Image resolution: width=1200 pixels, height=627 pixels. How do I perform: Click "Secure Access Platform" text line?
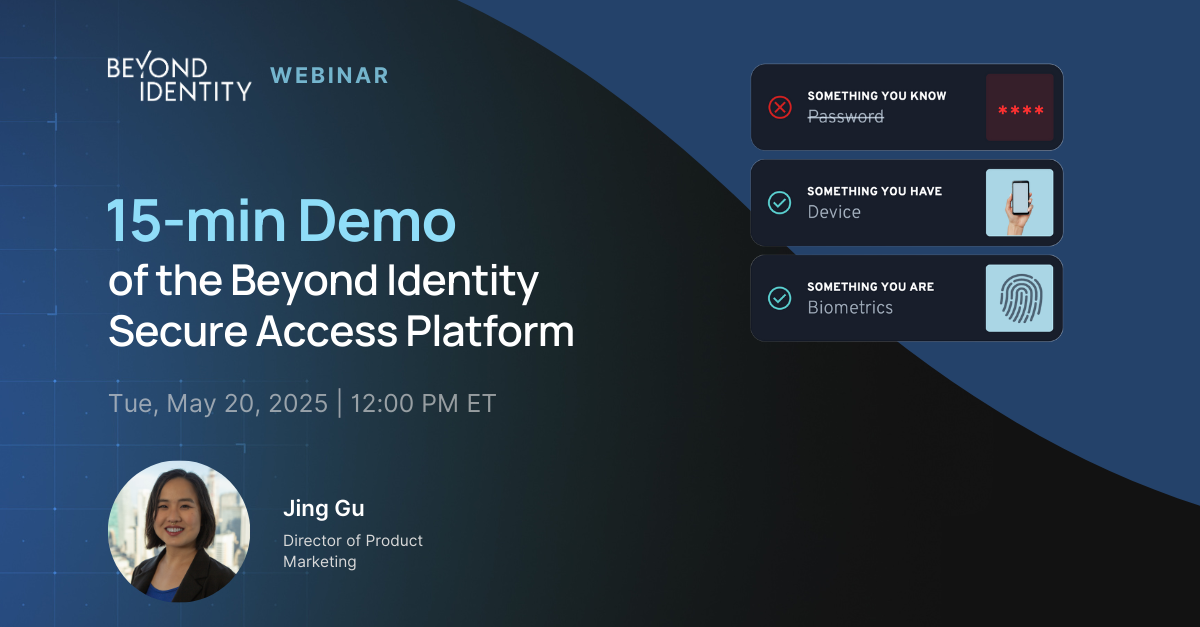click(341, 332)
